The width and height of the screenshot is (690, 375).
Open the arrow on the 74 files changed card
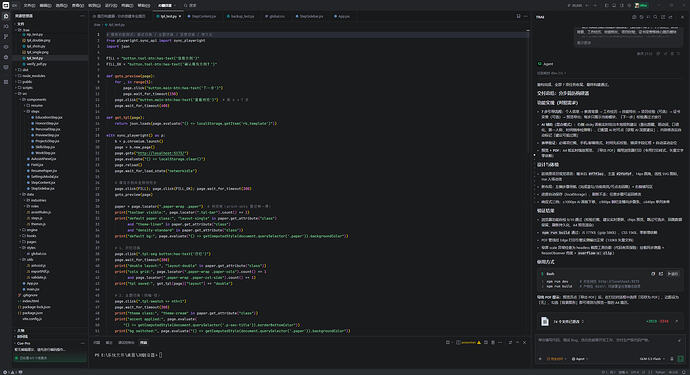tap(676, 321)
